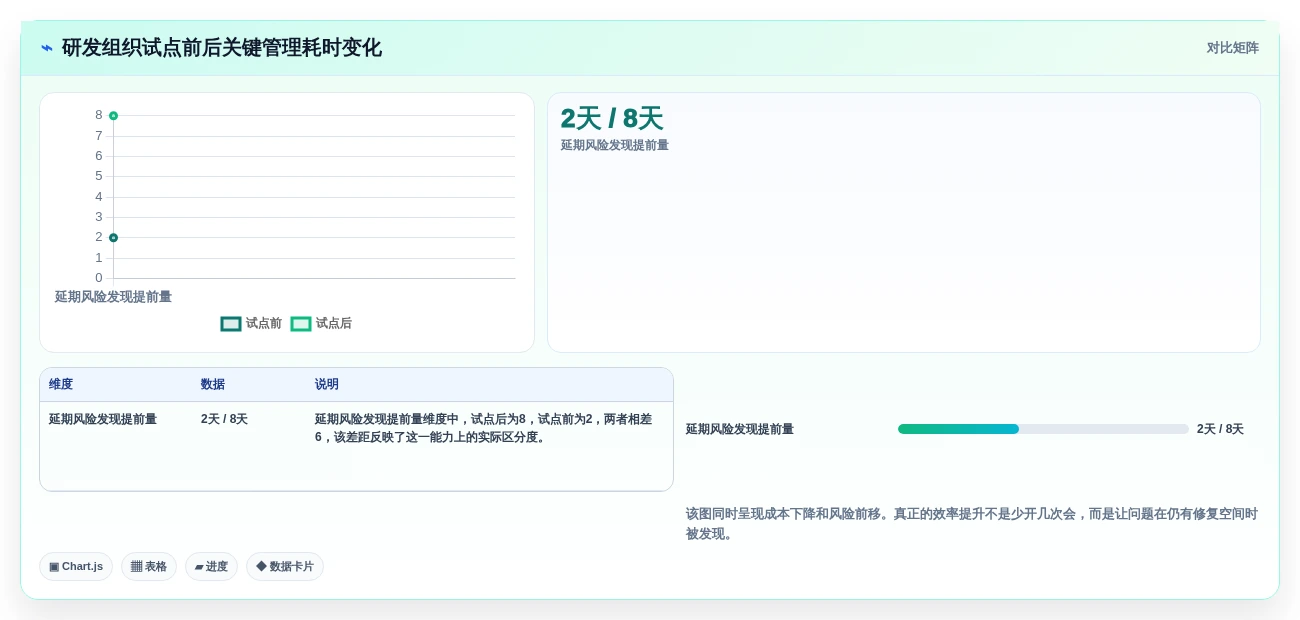Click the 2天 / 8天 value beside progress bar
This screenshot has width=1300, height=620.
1220,429
